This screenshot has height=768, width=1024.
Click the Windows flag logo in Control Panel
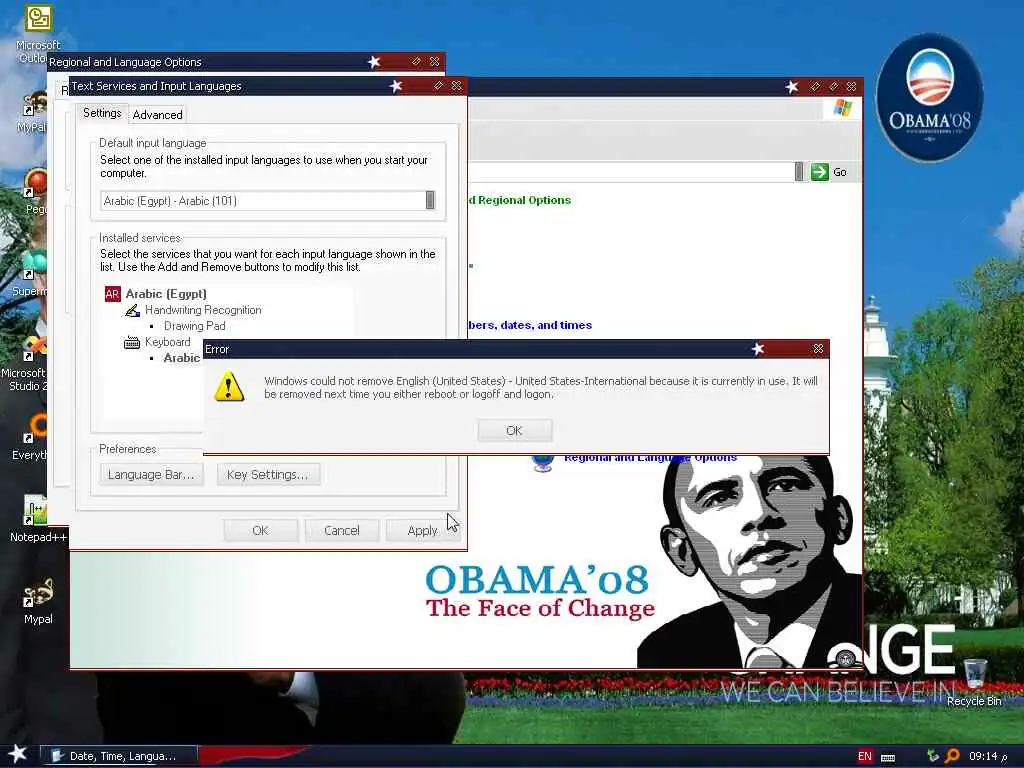842,108
